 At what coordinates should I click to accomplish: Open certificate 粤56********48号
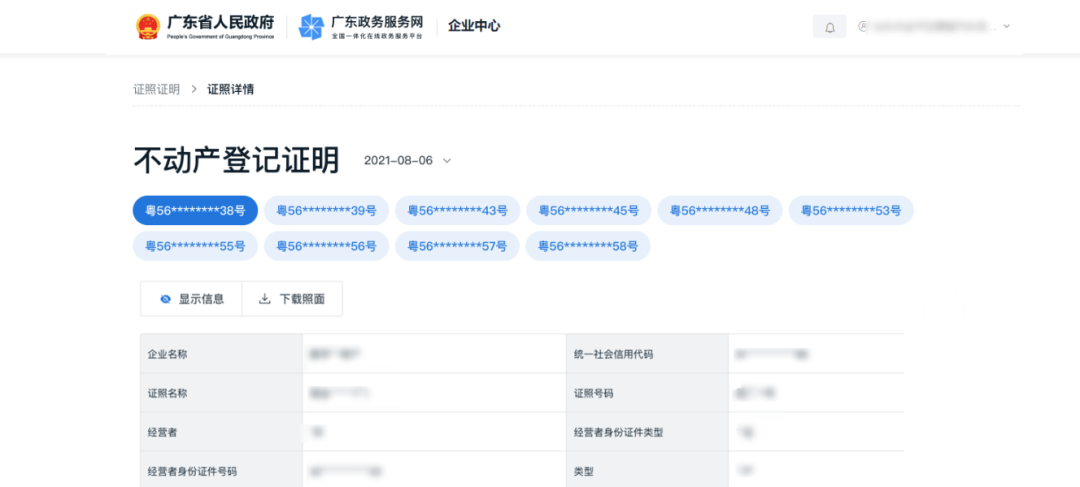pos(719,211)
